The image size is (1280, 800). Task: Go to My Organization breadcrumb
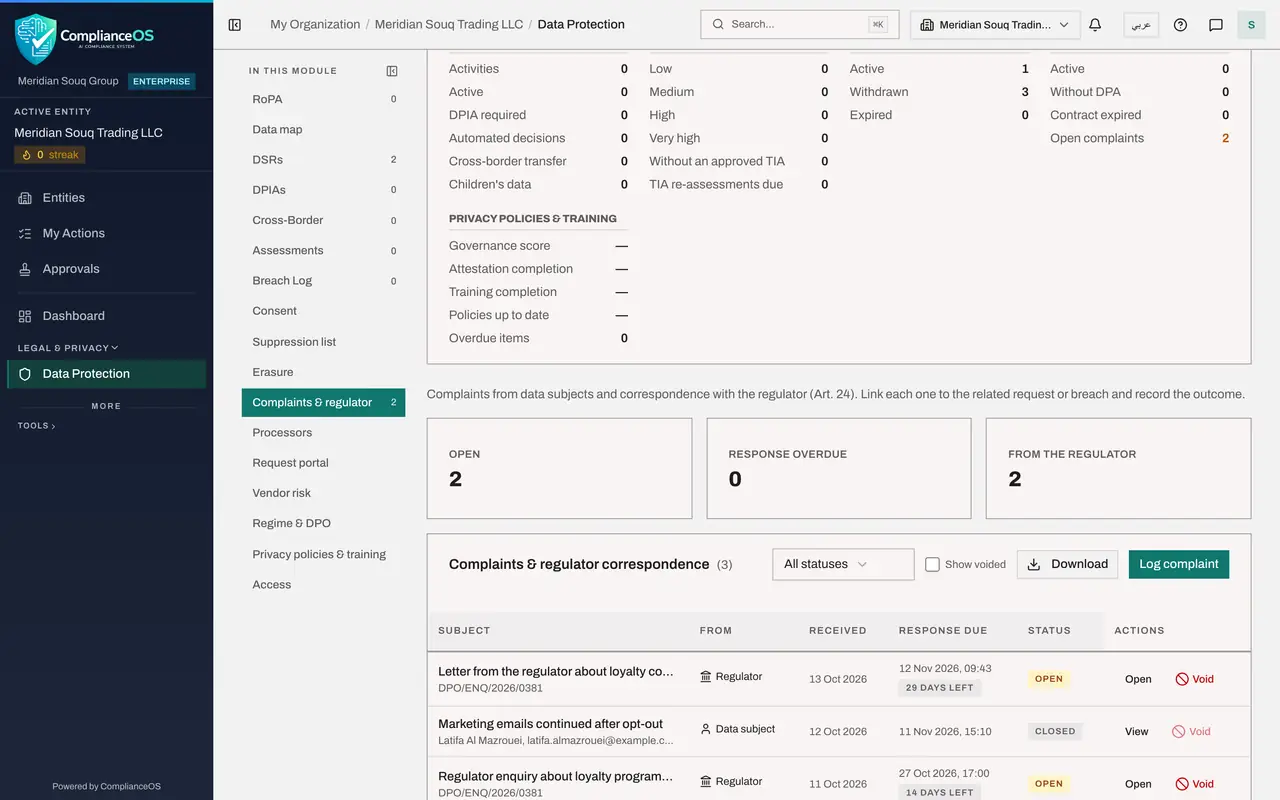315,25
